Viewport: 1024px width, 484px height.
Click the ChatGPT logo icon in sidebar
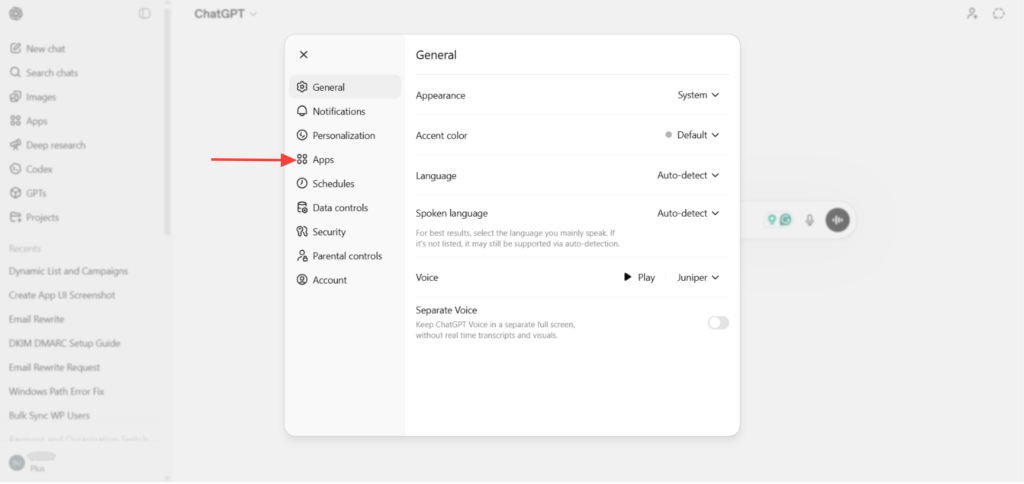16,14
